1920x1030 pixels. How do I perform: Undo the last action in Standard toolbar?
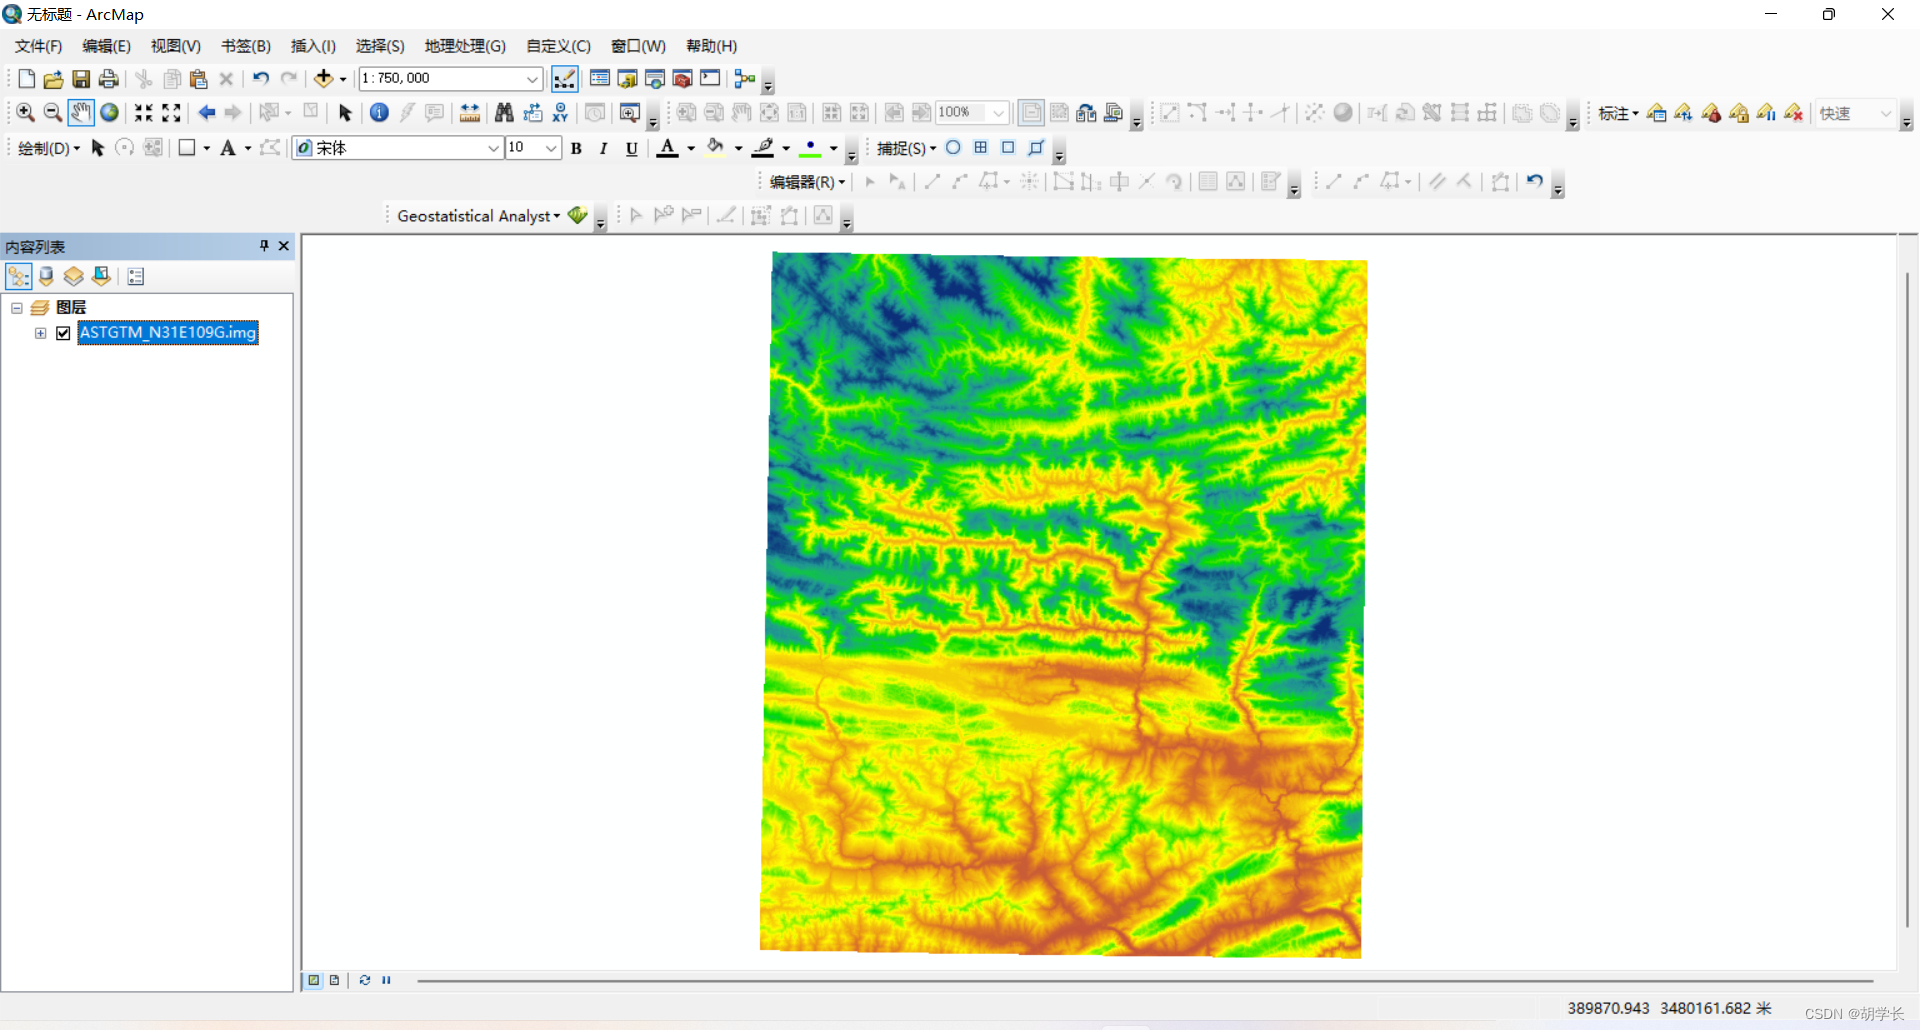(261, 79)
